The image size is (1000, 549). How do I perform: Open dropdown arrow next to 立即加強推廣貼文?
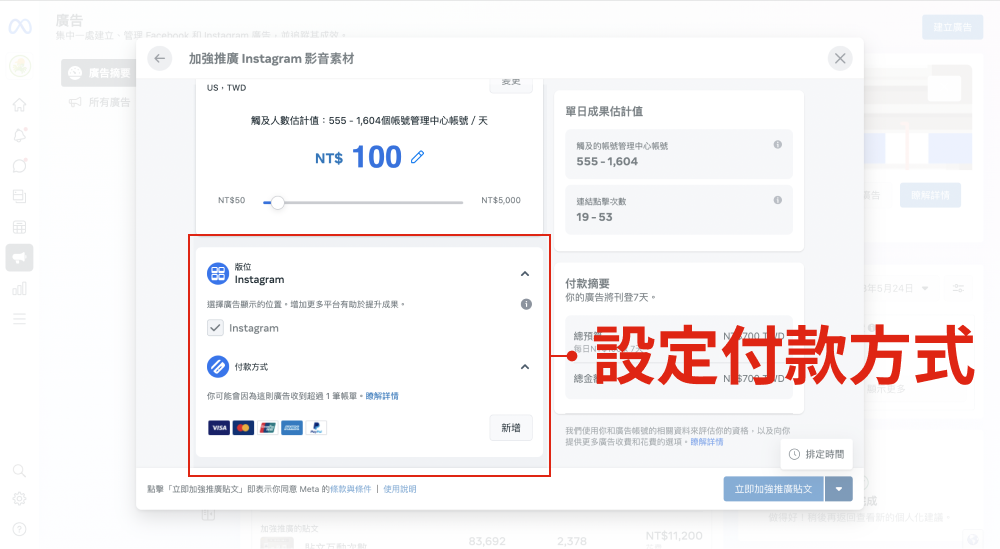tap(839, 489)
